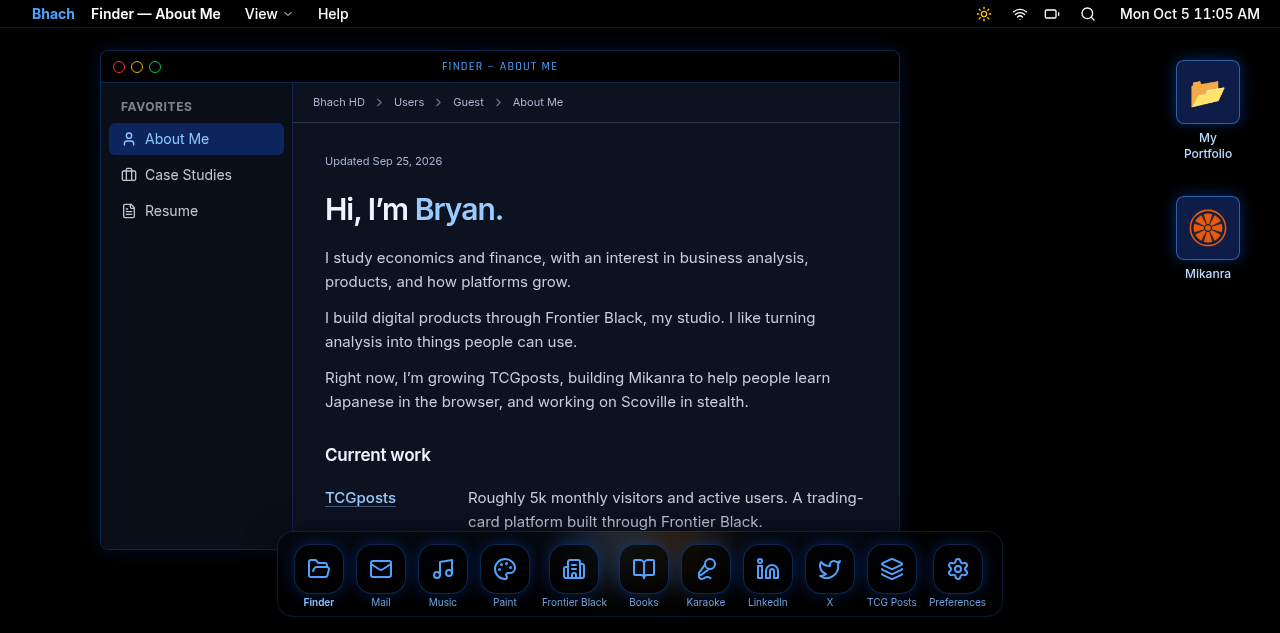Go to Guest breadcrumb
This screenshot has height=633, width=1280.
point(468,102)
